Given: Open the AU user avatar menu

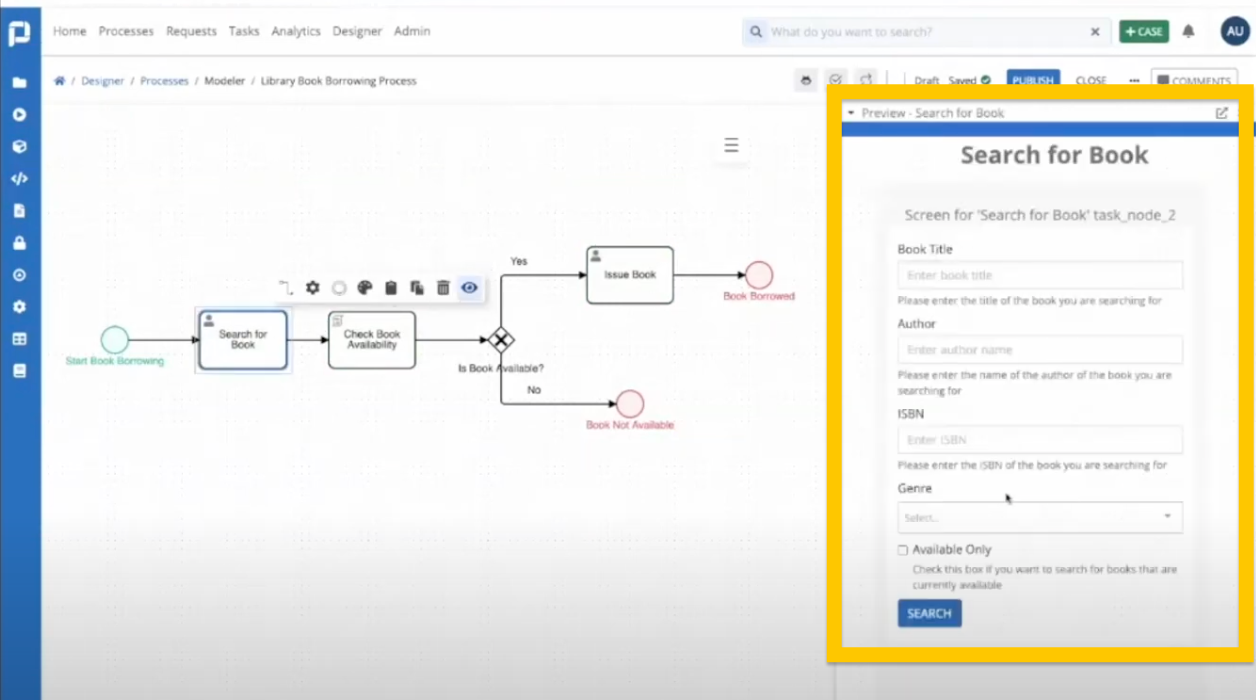Looking at the screenshot, I should coord(1235,32).
